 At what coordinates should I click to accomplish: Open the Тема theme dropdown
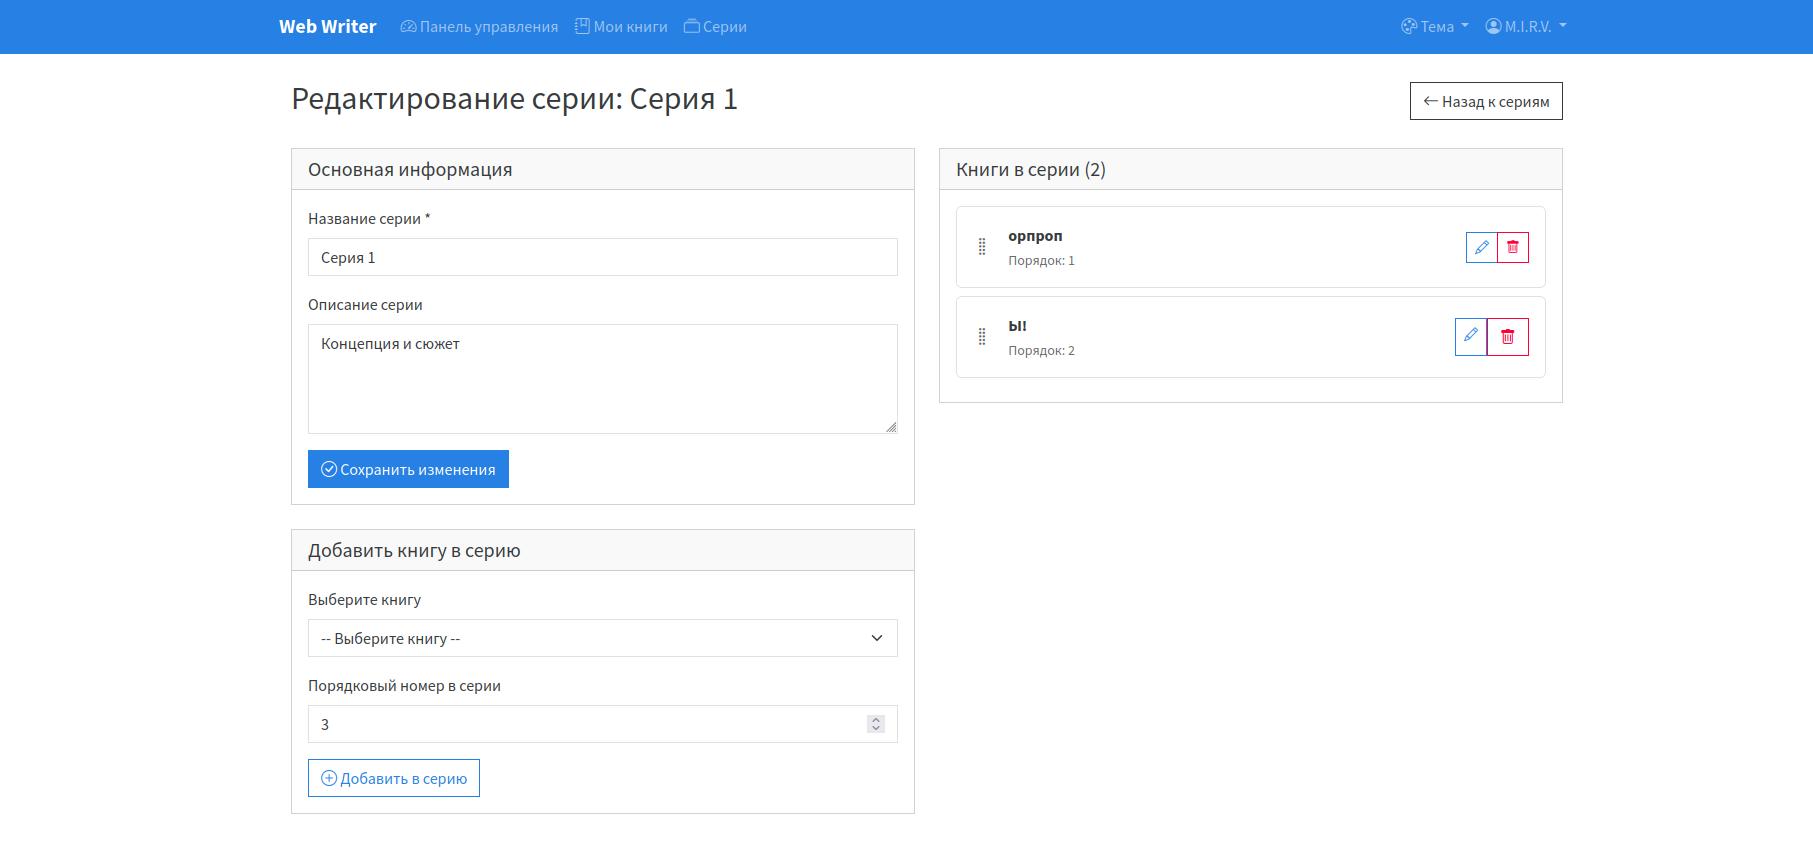tap(1435, 27)
